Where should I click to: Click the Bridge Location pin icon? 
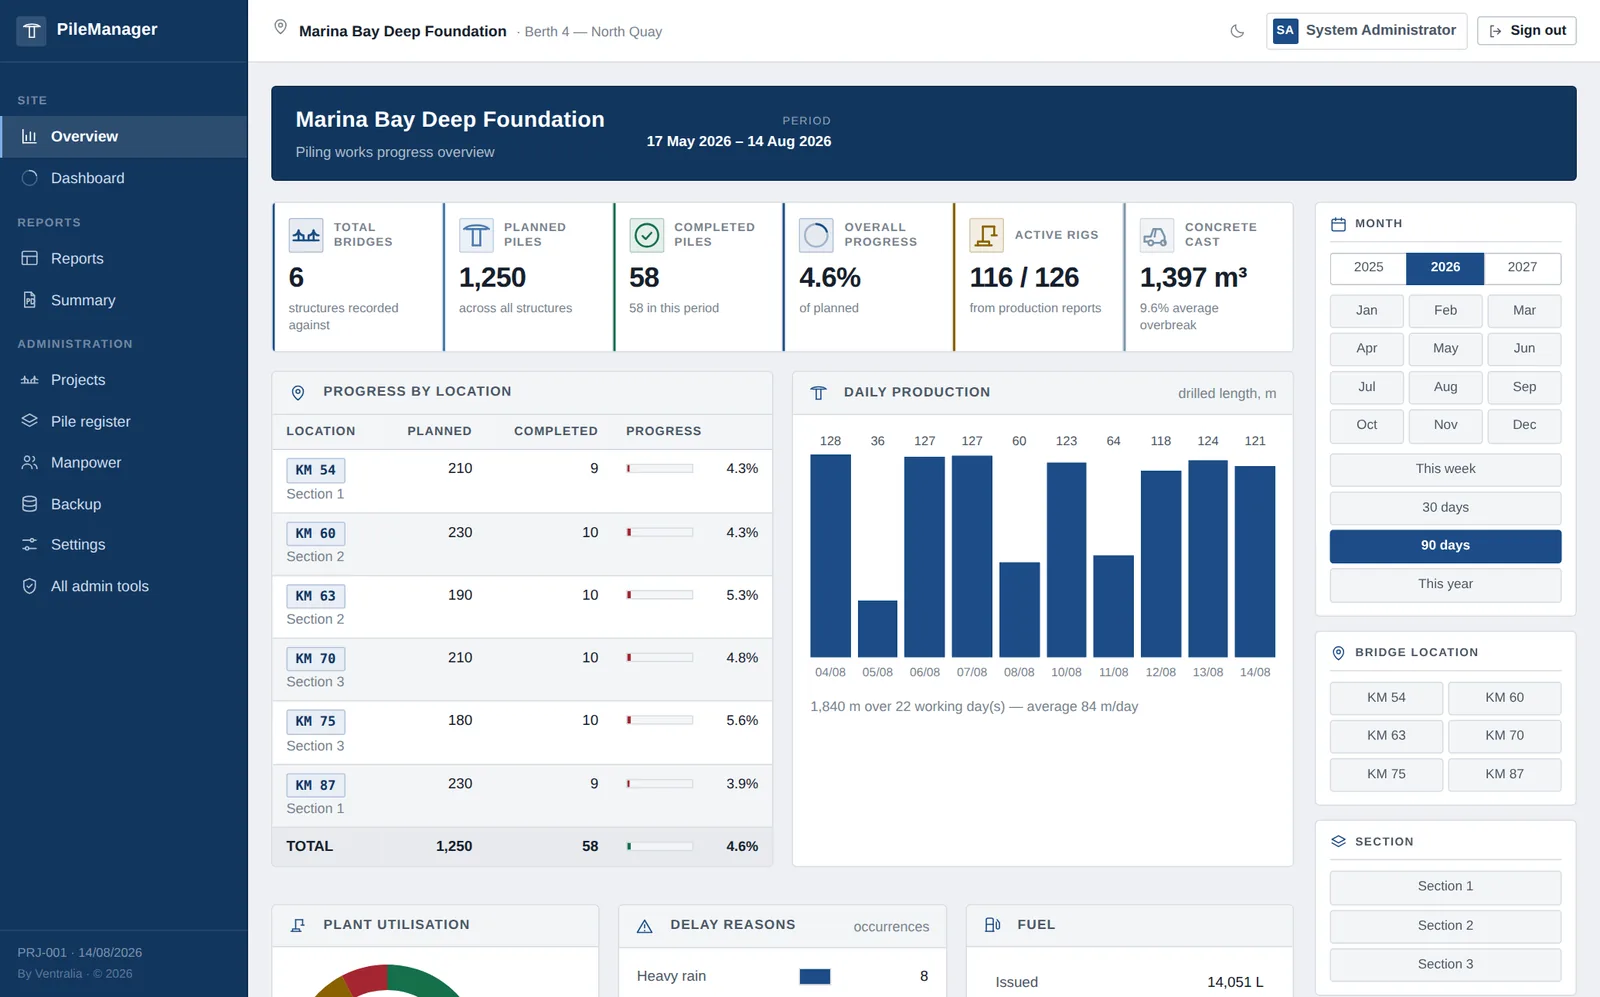pyautogui.click(x=1338, y=653)
